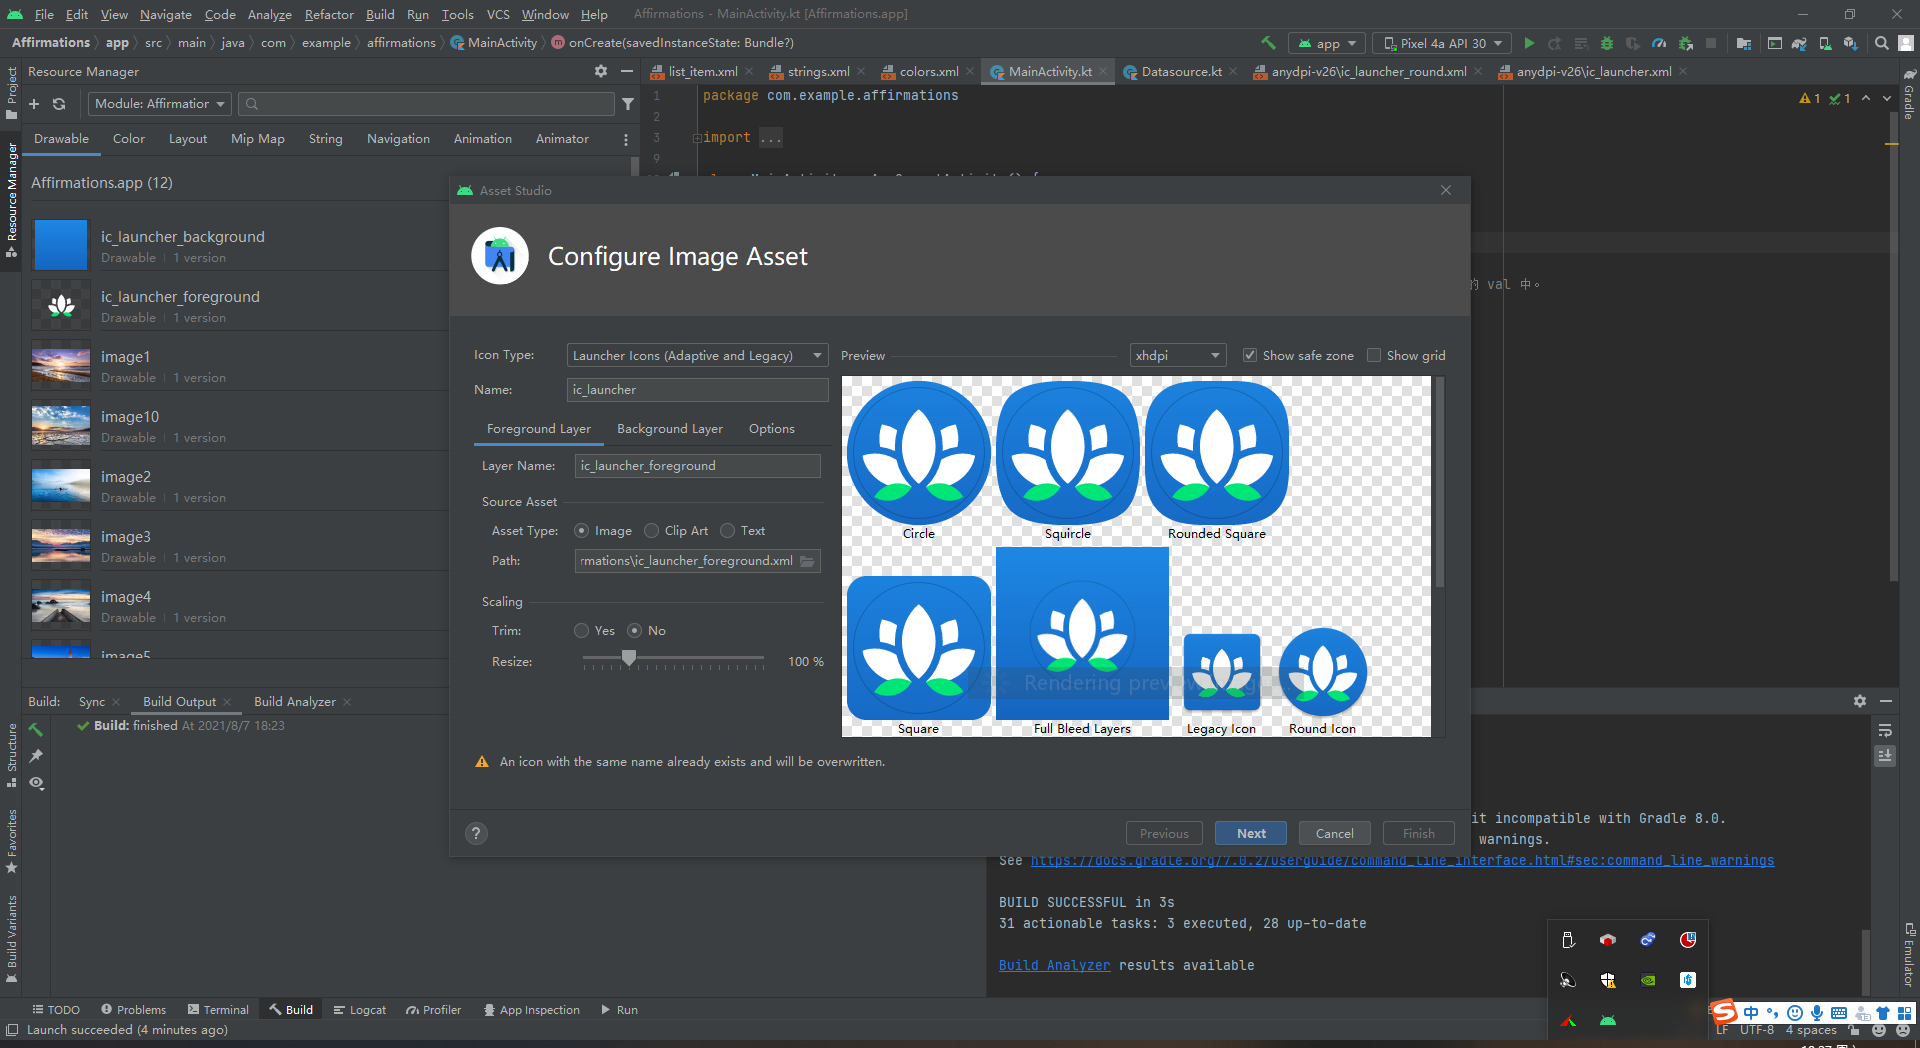Viewport: 1920px width, 1048px height.
Task: Switch to the Background Layer tab
Action: pyautogui.click(x=669, y=428)
